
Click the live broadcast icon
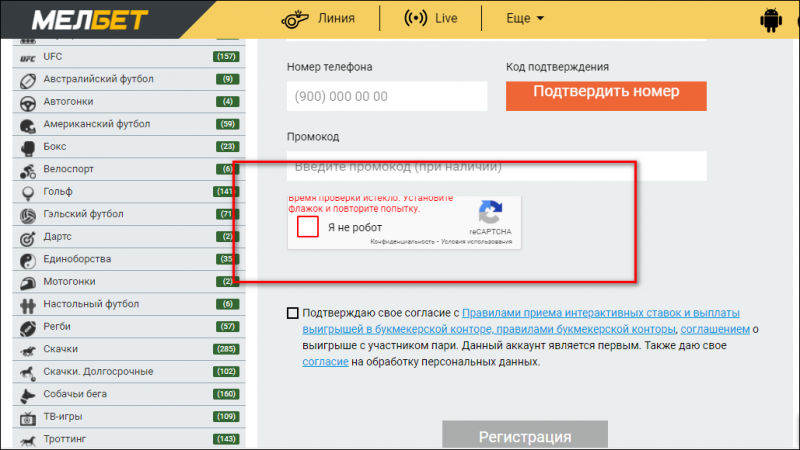(415, 18)
